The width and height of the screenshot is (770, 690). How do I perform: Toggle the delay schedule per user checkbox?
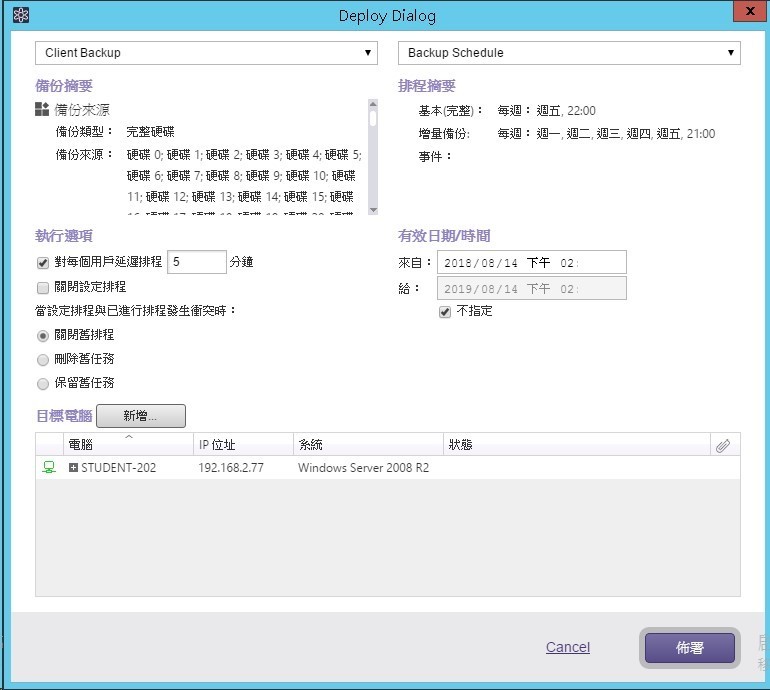coord(43,263)
